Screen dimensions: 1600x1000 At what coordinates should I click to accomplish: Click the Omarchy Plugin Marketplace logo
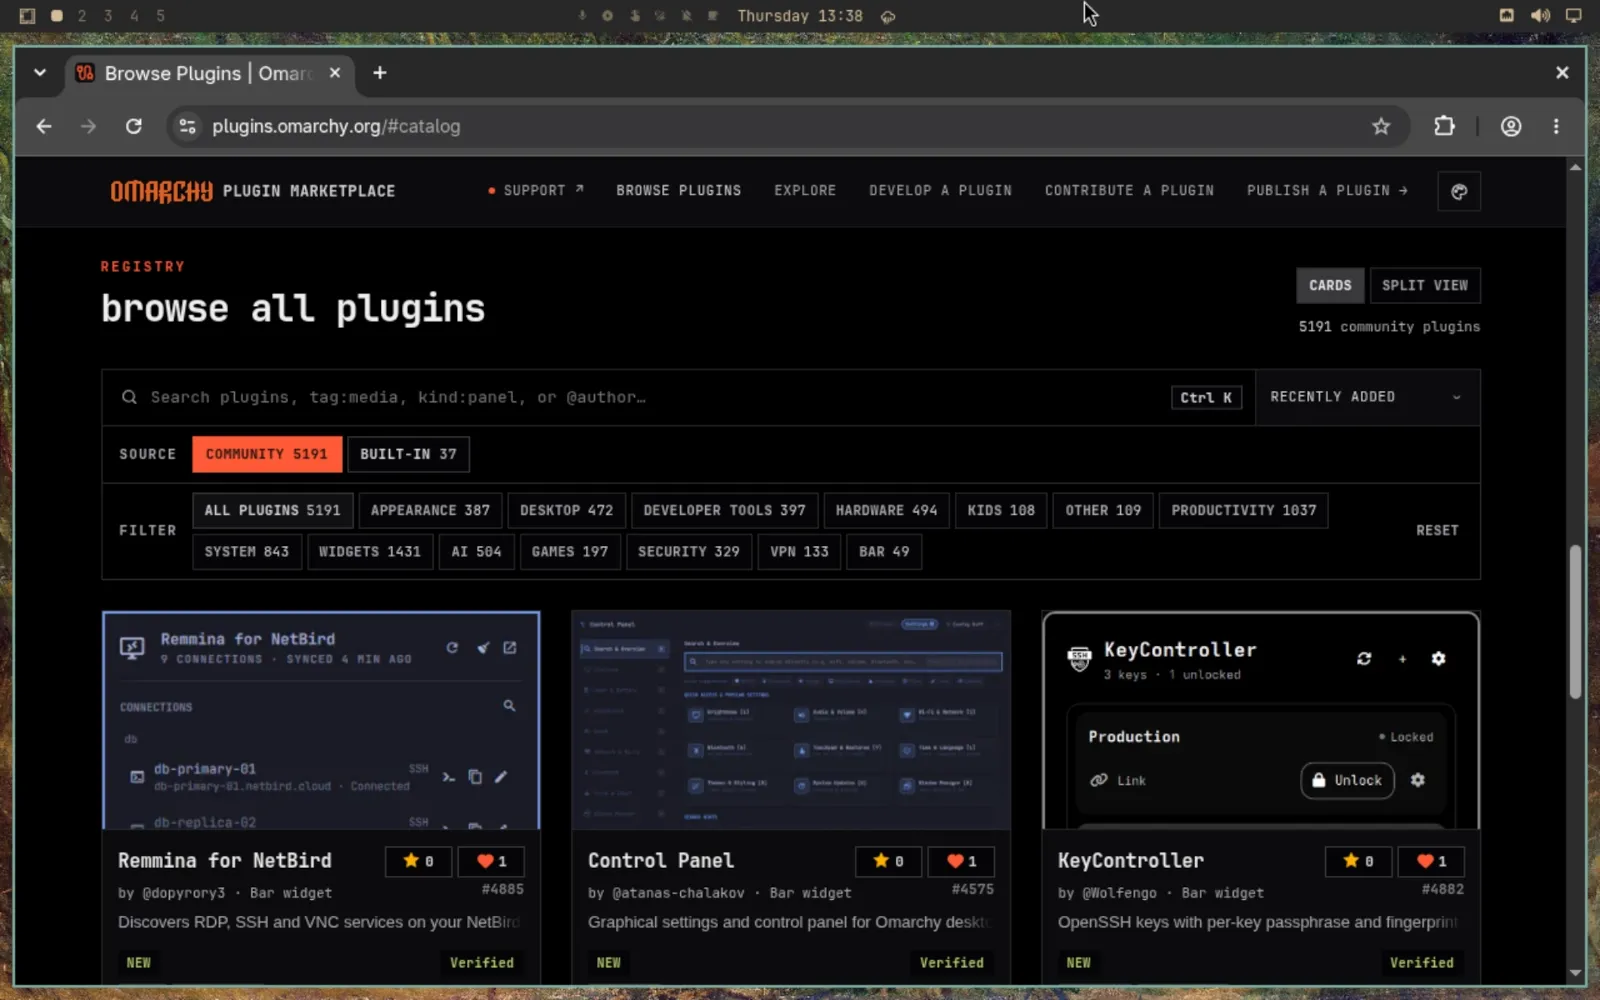tap(252, 191)
